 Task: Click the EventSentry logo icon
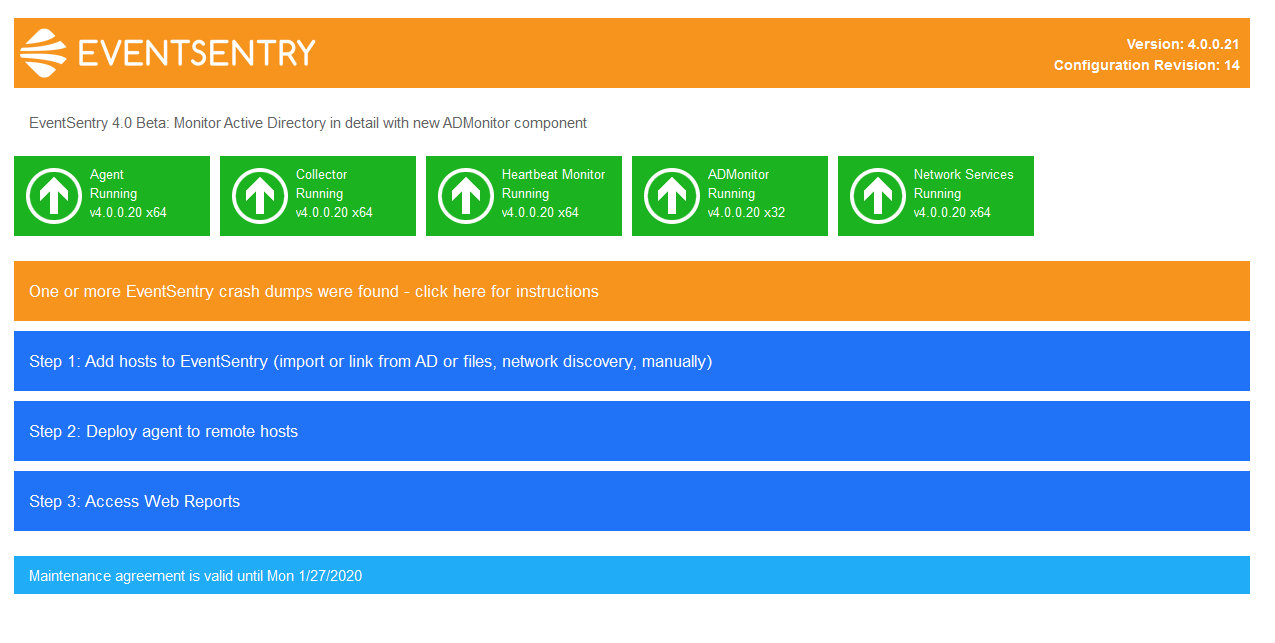coord(44,53)
